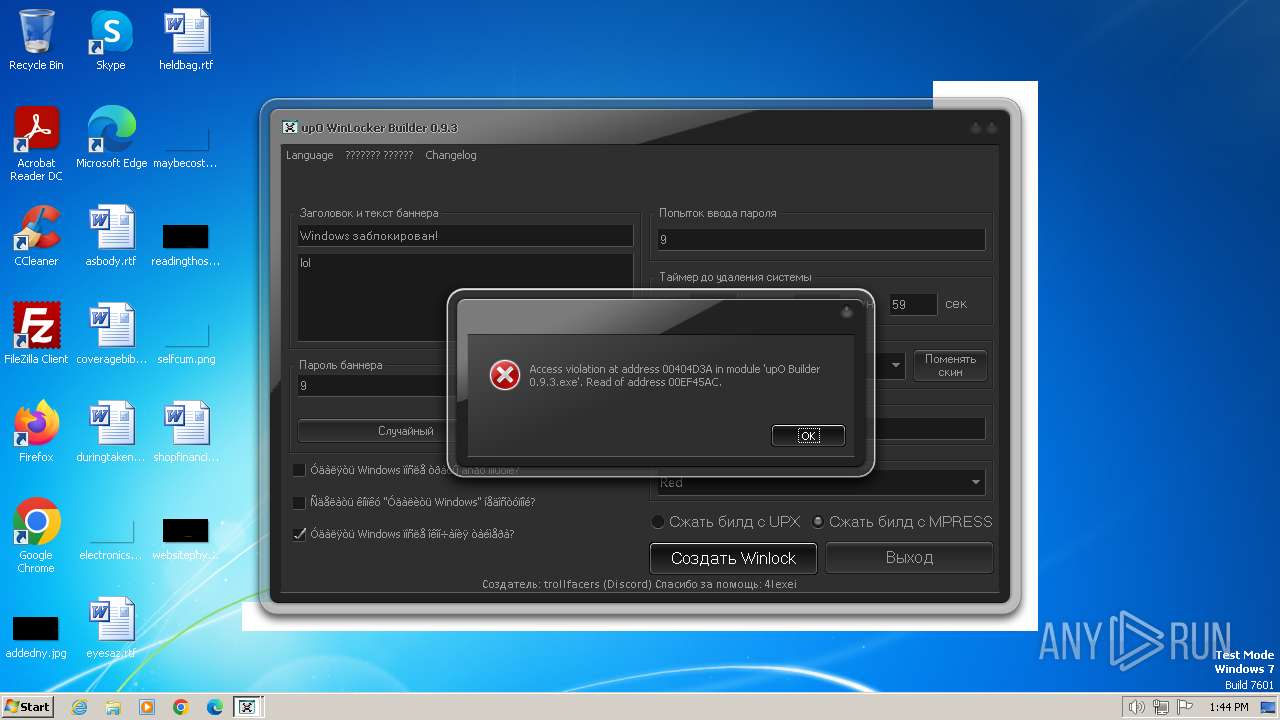Click the banner text area containing 'lol'

point(465,297)
